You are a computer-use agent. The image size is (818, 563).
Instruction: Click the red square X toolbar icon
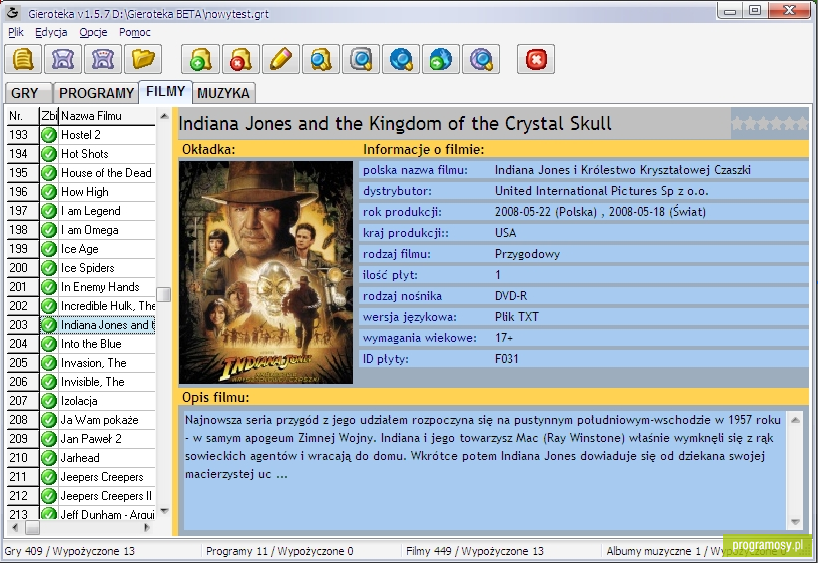click(x=536, y=59)
